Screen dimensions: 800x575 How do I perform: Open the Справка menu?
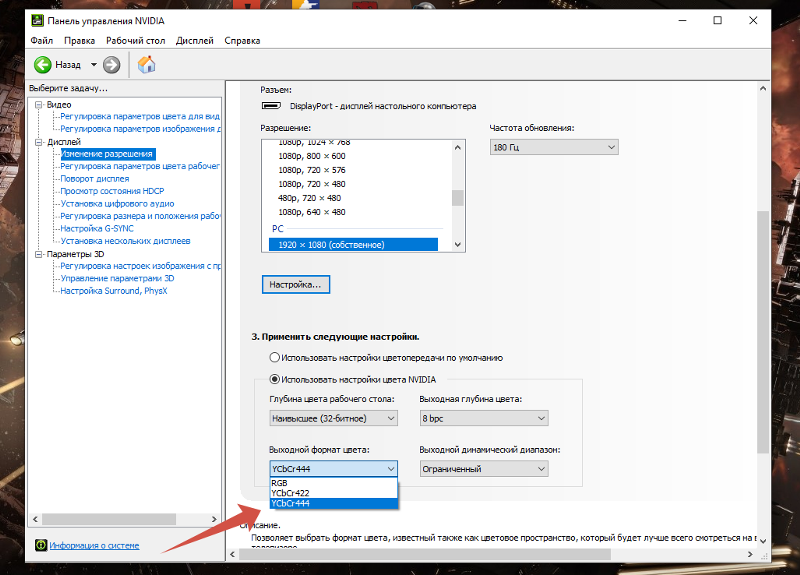pyautogui.click(x=242, y=41)
